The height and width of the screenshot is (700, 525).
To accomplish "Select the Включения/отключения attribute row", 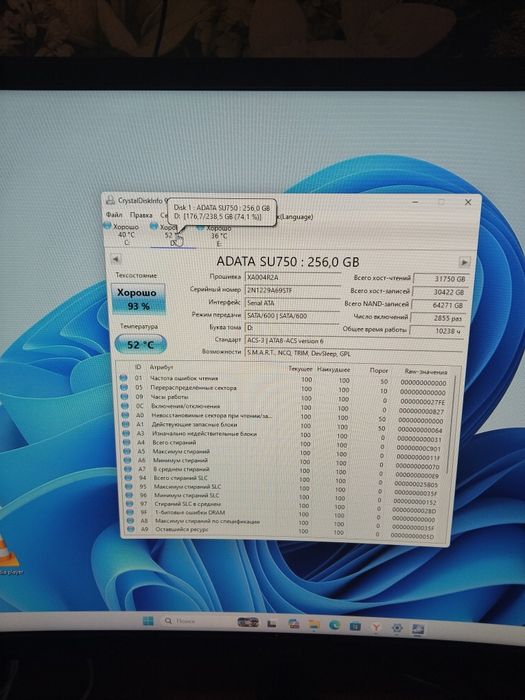I will (x=283, y=408).
